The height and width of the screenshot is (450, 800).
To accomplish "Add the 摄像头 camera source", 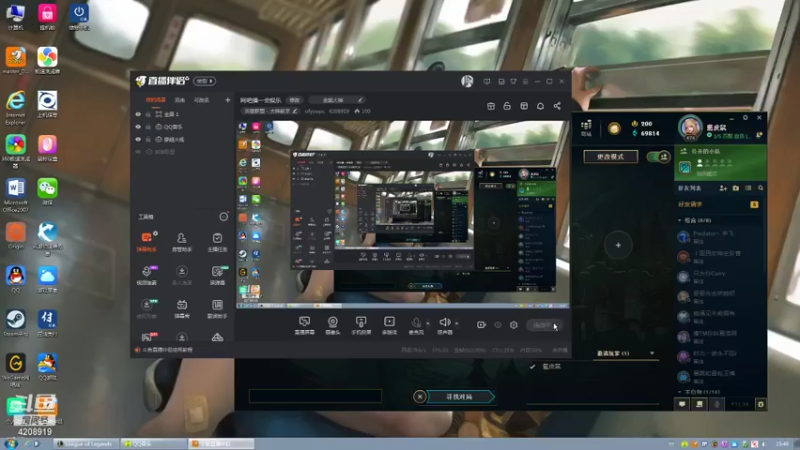I will (x=333, y=325).
